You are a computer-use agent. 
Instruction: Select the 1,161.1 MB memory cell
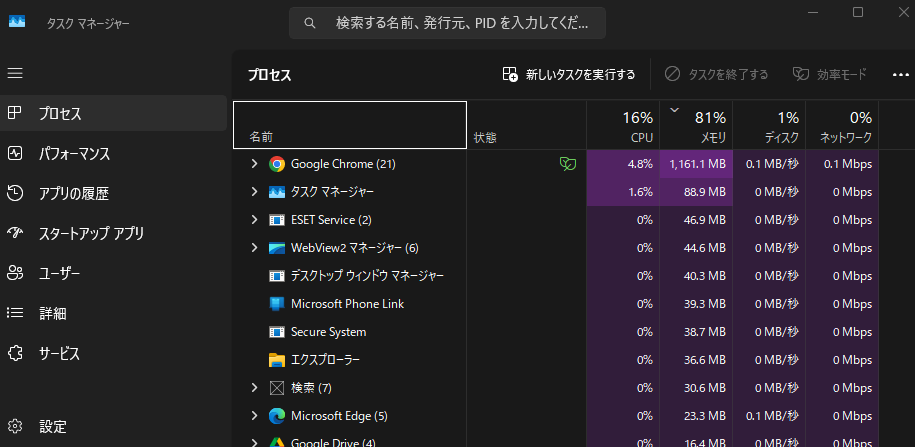(x=696, y=164)
